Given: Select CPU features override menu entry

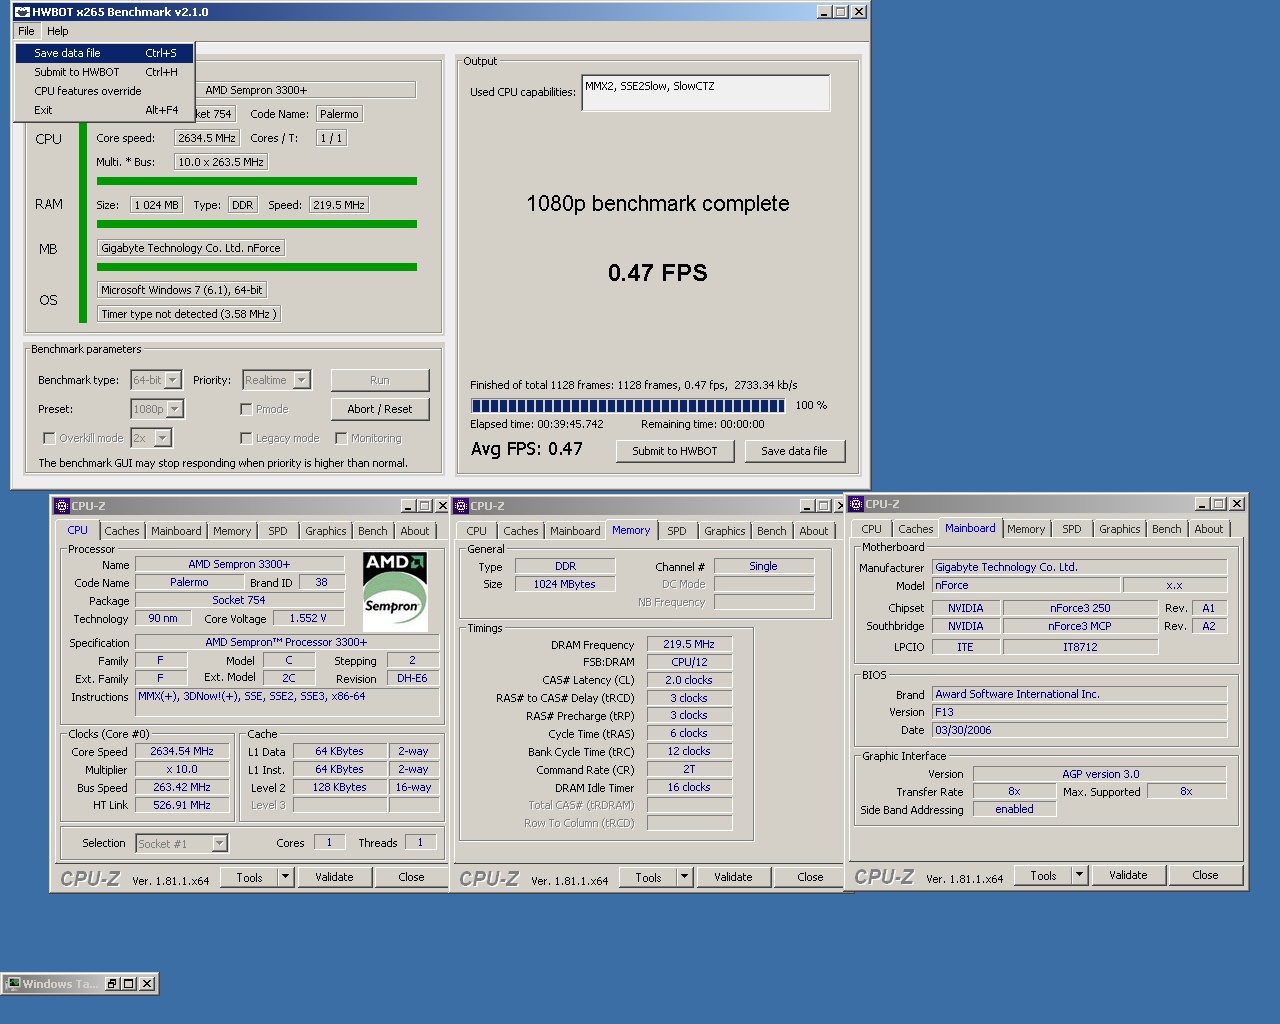Looking at the screenshot, I should click(104, 91).
